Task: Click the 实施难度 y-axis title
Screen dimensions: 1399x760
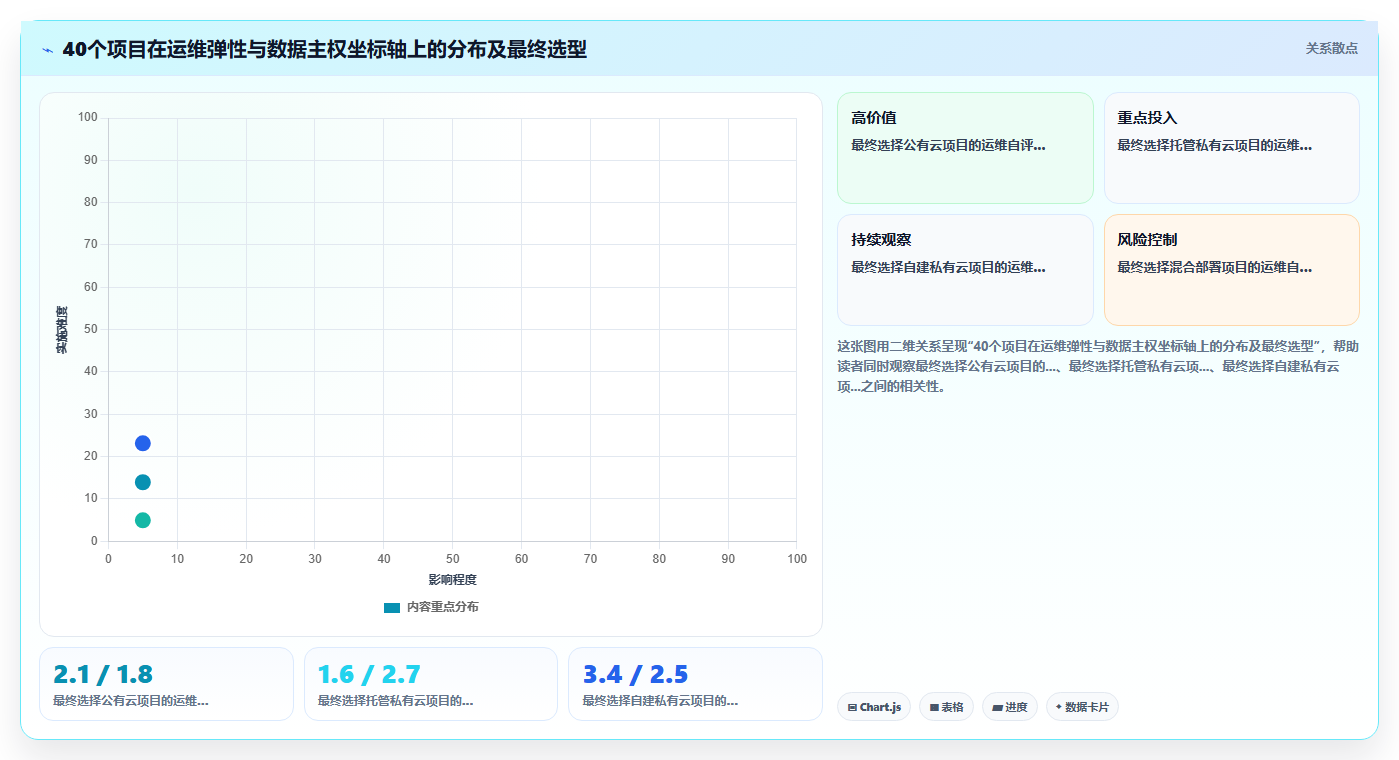Action: (x=62, y=330)
